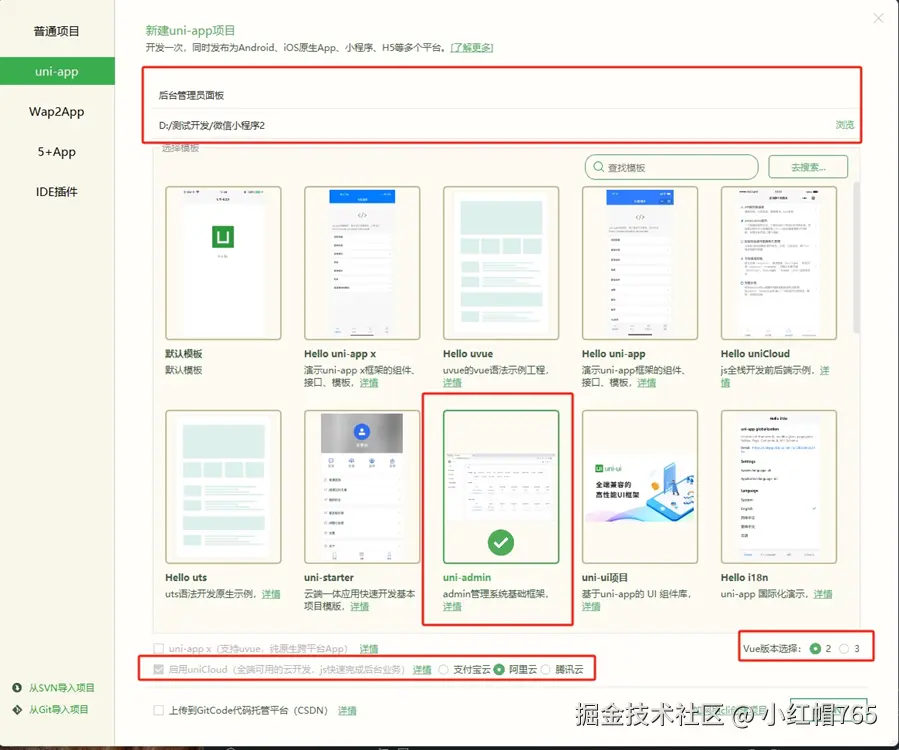Select the Hello uvue template thumbnail

point(501,263)
